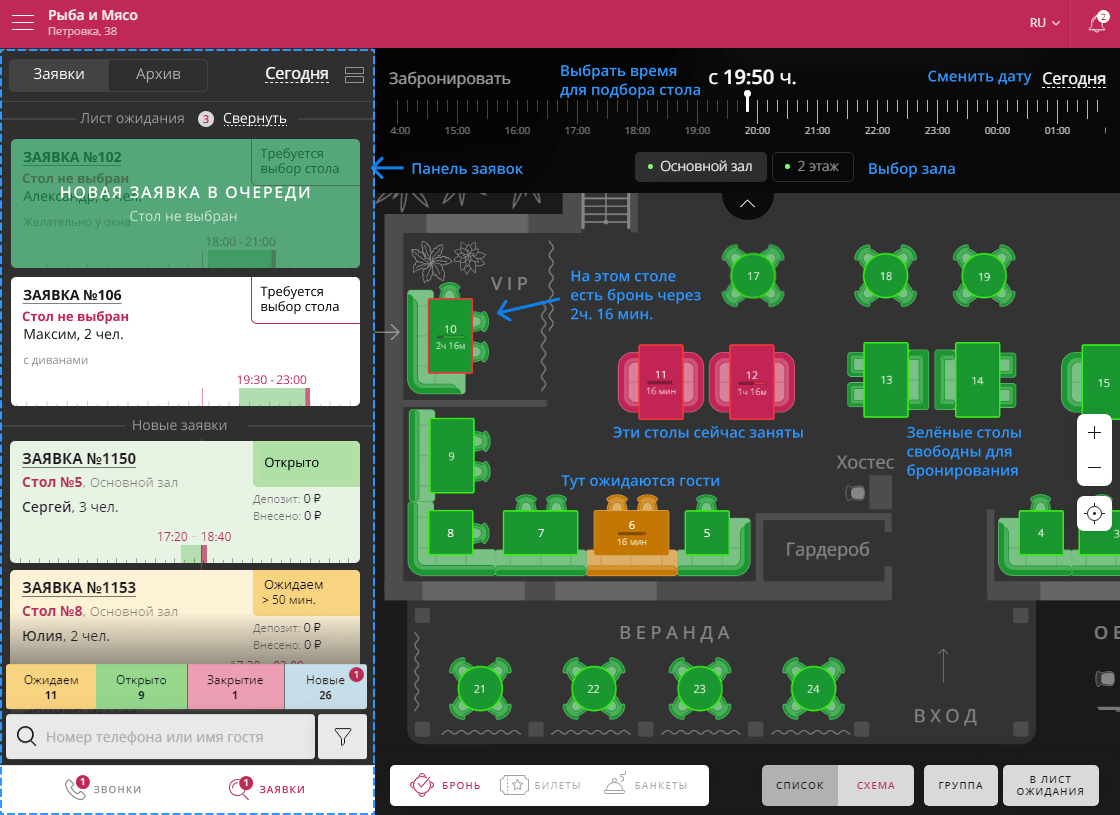Choose the Билеты mode
1120x815 pixels.
coord(540,785)
